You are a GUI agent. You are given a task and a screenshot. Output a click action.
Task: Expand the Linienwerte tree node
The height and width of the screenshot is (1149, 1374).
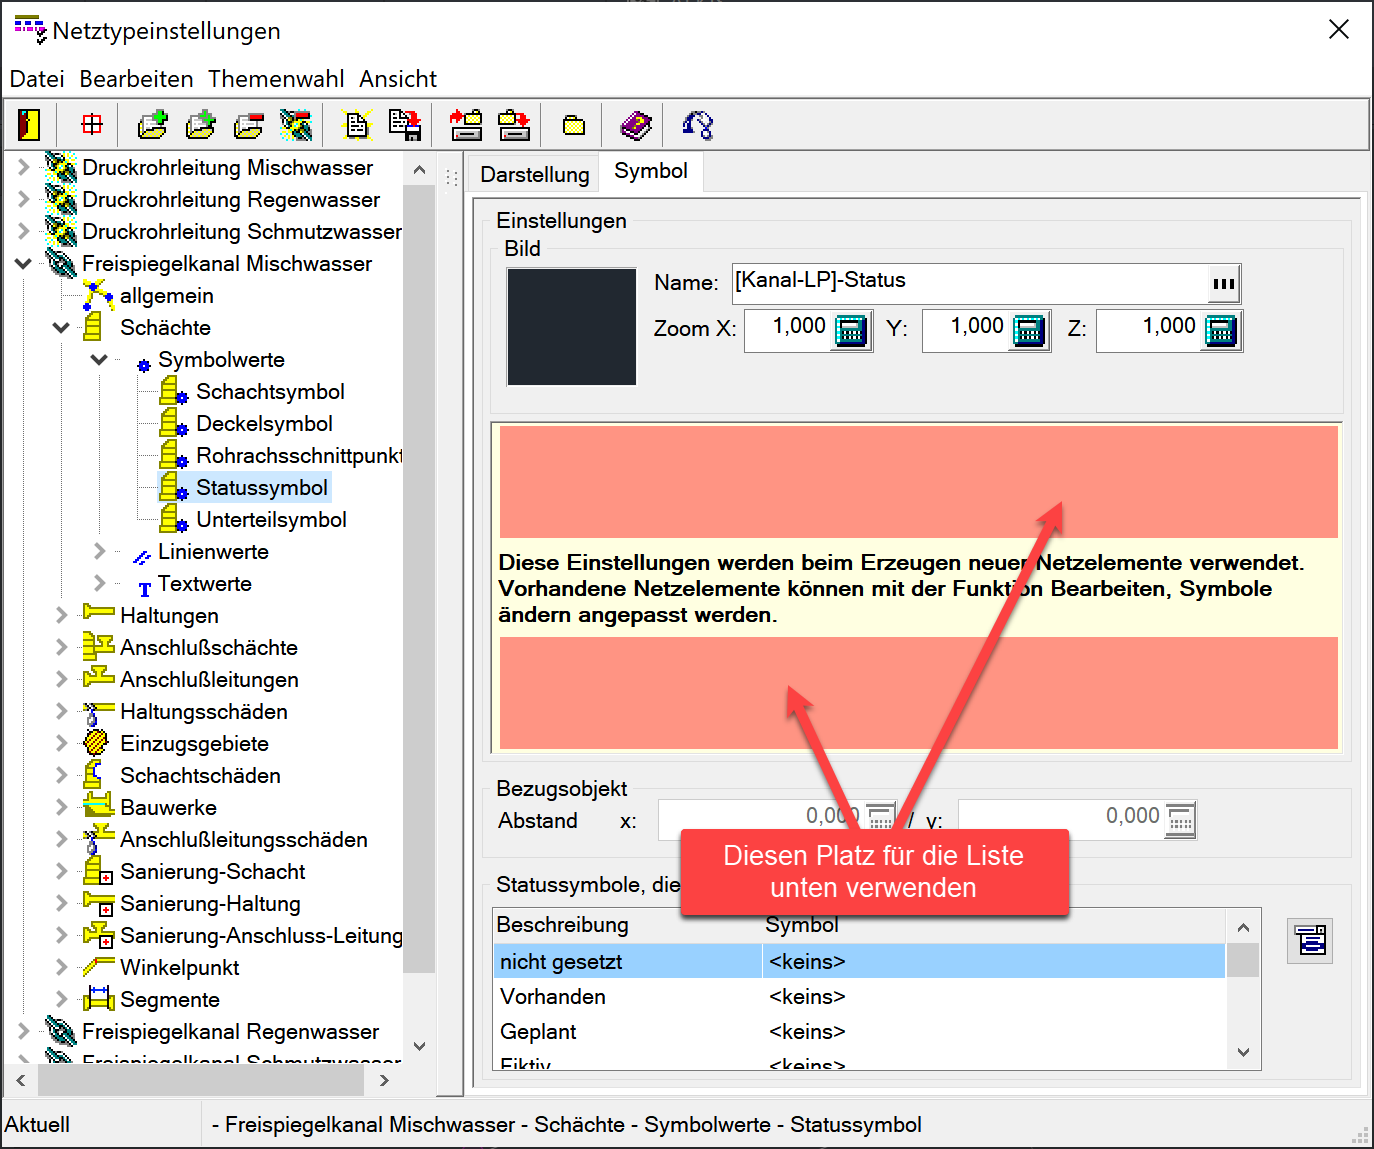99,551
